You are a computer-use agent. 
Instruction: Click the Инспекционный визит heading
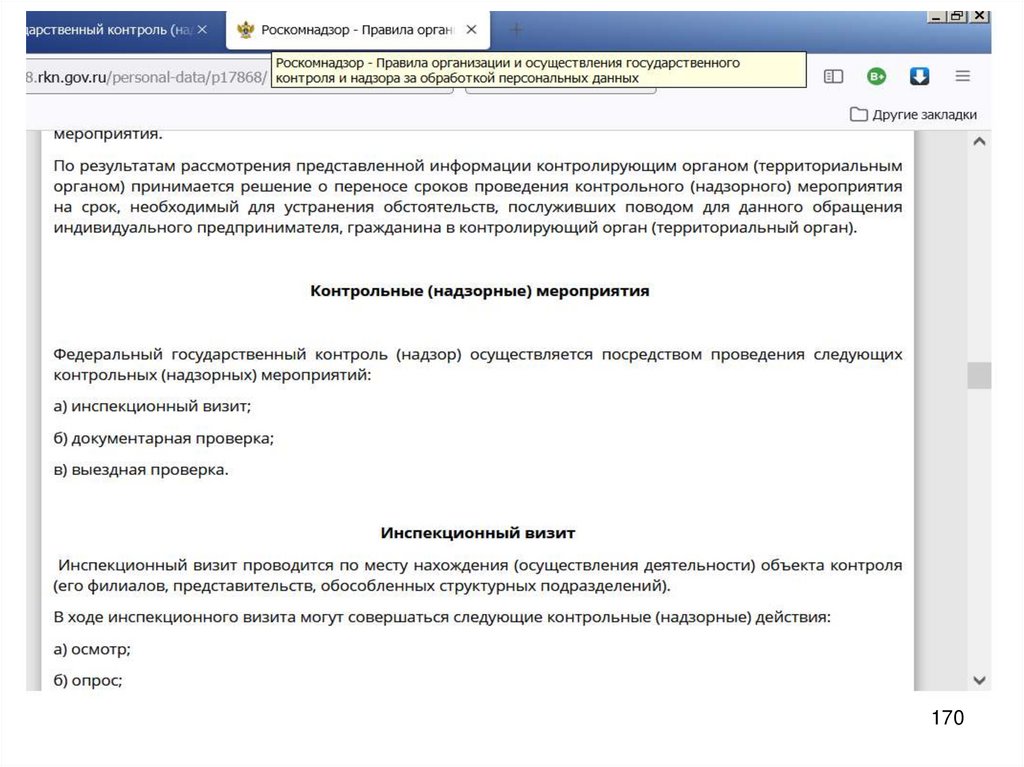point(478,533)
